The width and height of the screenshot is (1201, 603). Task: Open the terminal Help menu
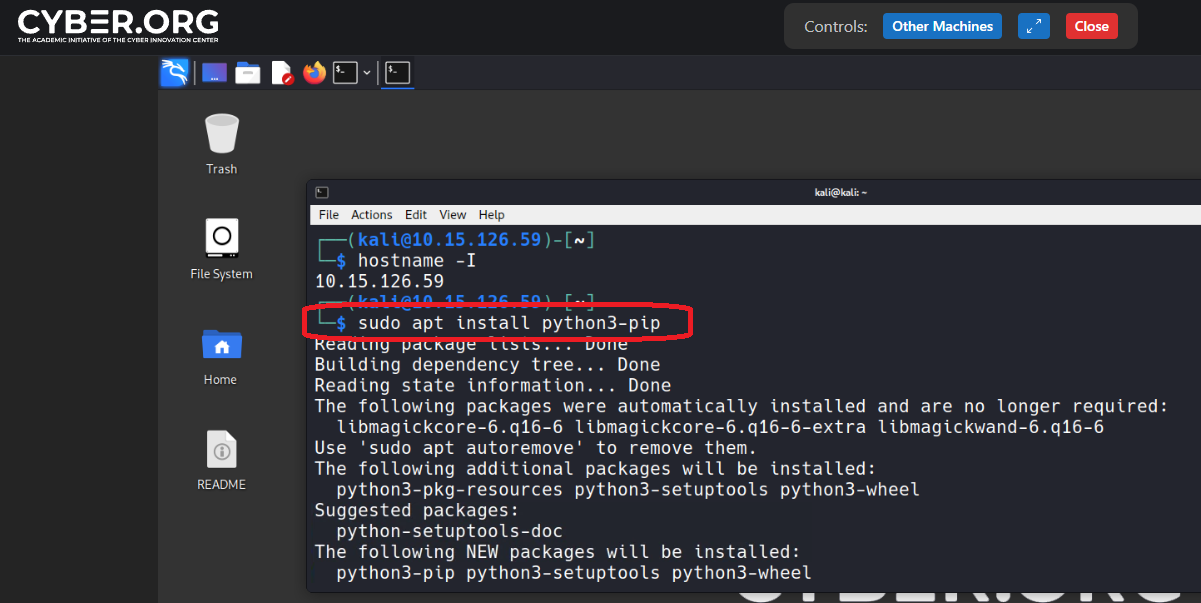[x=492, y=215]
